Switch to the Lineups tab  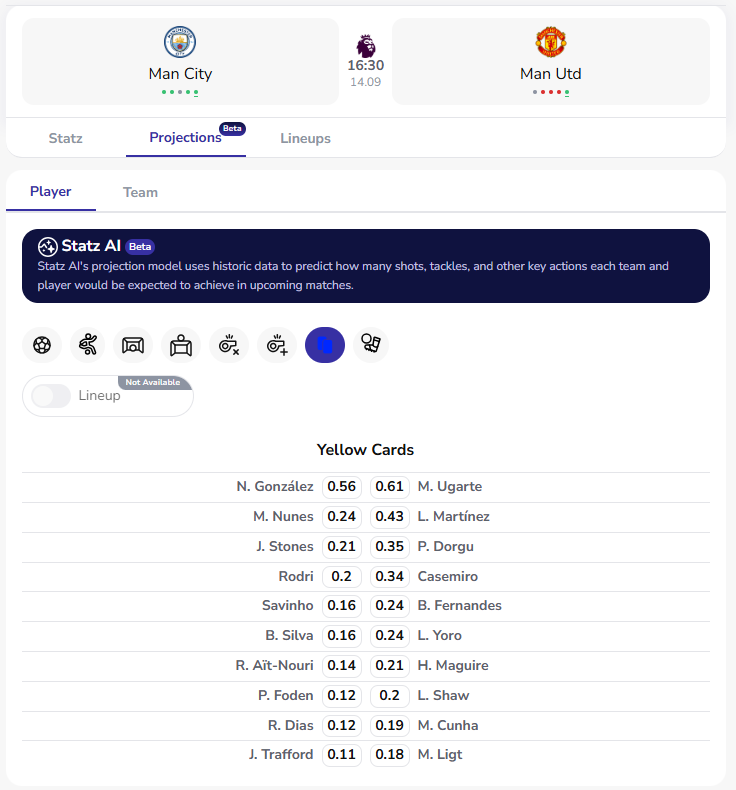click(305, 138)
